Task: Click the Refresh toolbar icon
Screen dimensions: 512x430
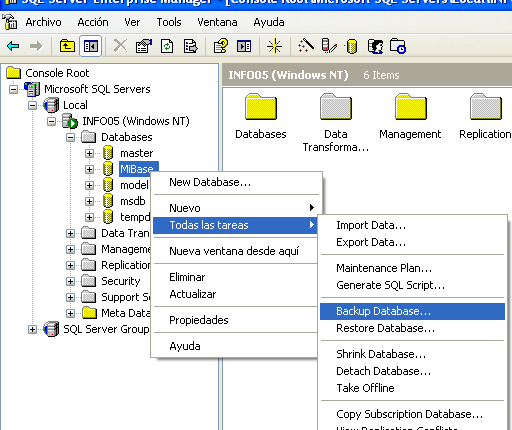Action: point(167,46)
